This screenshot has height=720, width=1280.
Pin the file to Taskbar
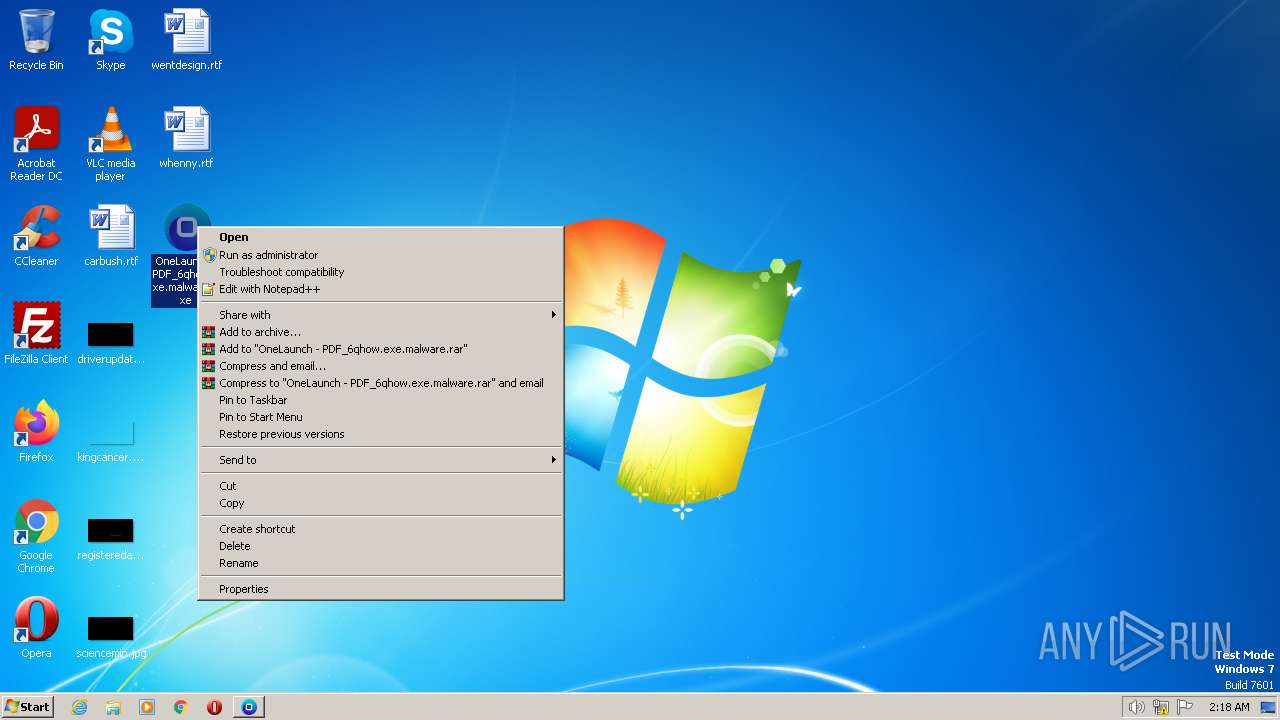pyautogui.click(x=381, y=400)
